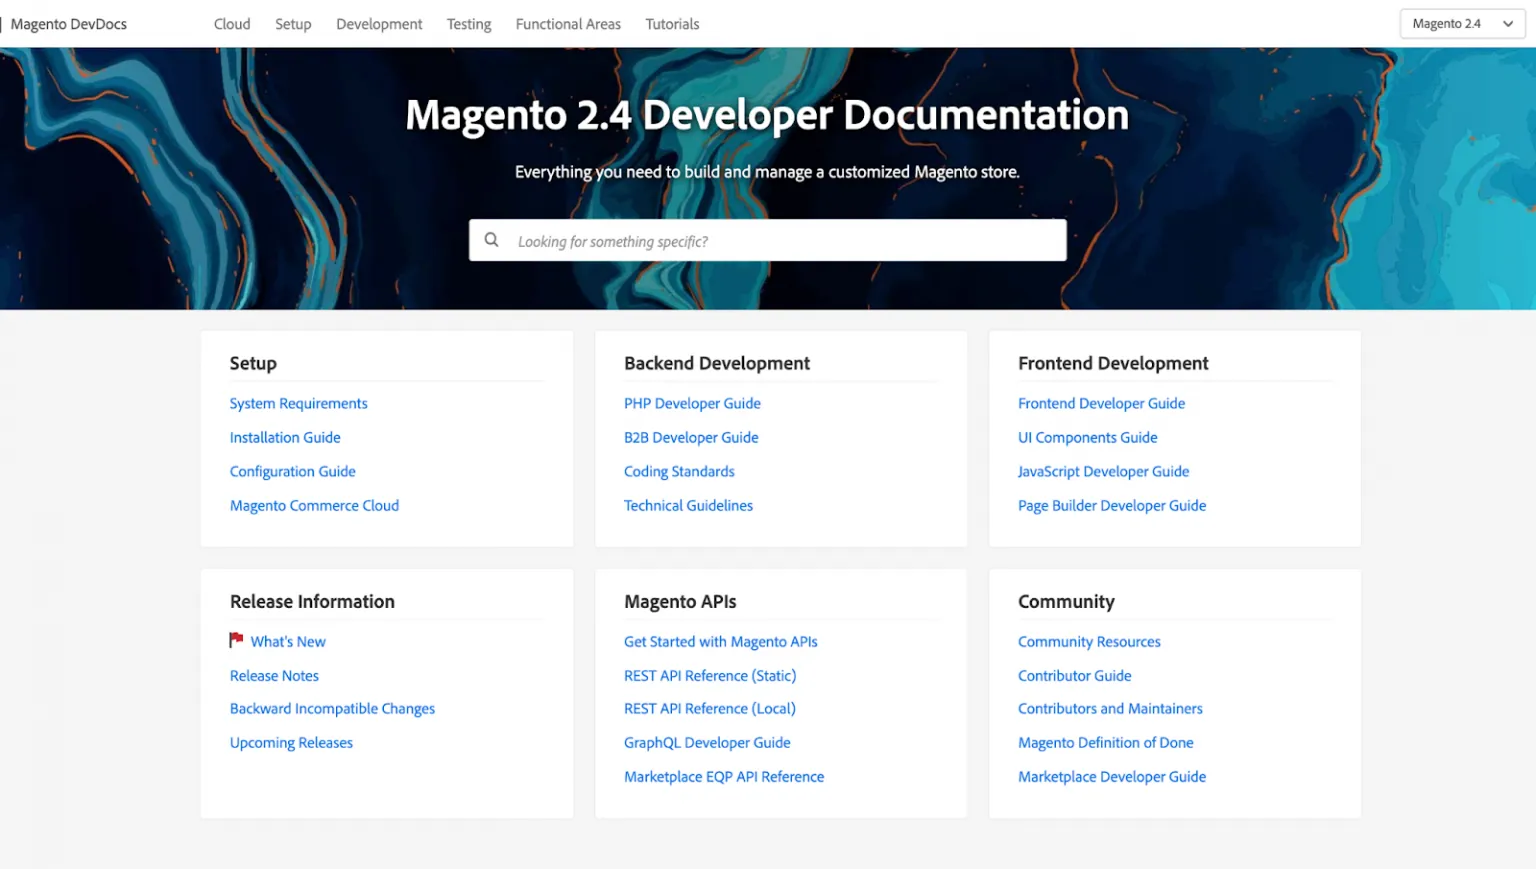Open Marketplace EQP API Reference
The width and height of the screenshot is (1536, 869).
click(724, 776)
